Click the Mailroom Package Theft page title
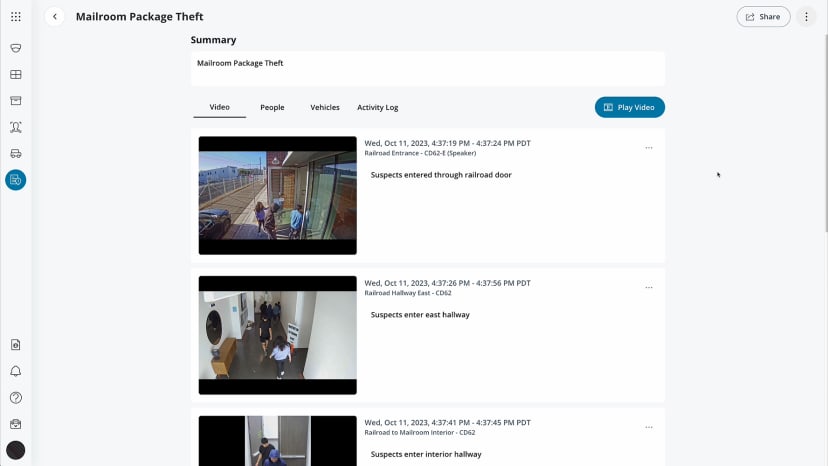This screenshot has width=828, height=466. [139, 17]
